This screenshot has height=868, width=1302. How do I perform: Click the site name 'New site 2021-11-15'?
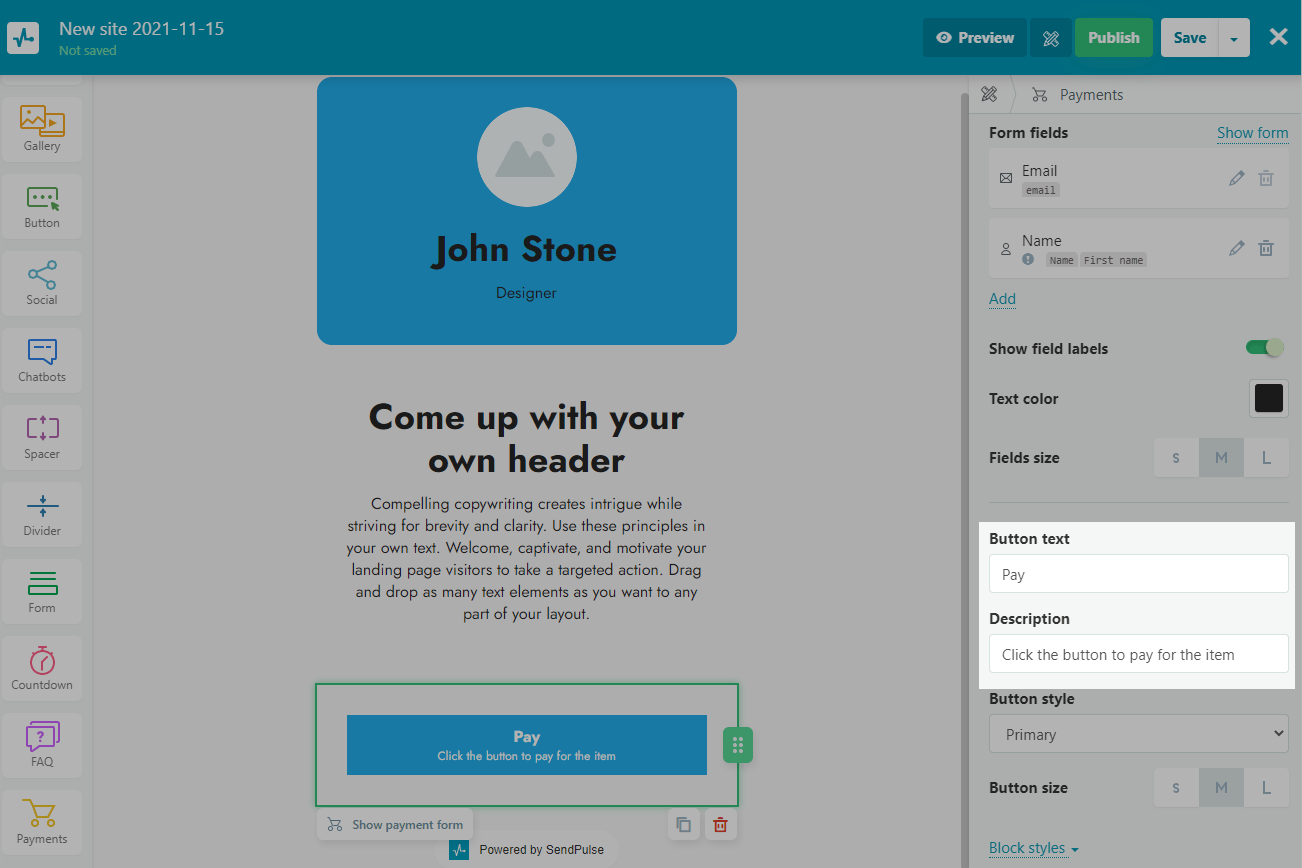(x=141, y=28)
